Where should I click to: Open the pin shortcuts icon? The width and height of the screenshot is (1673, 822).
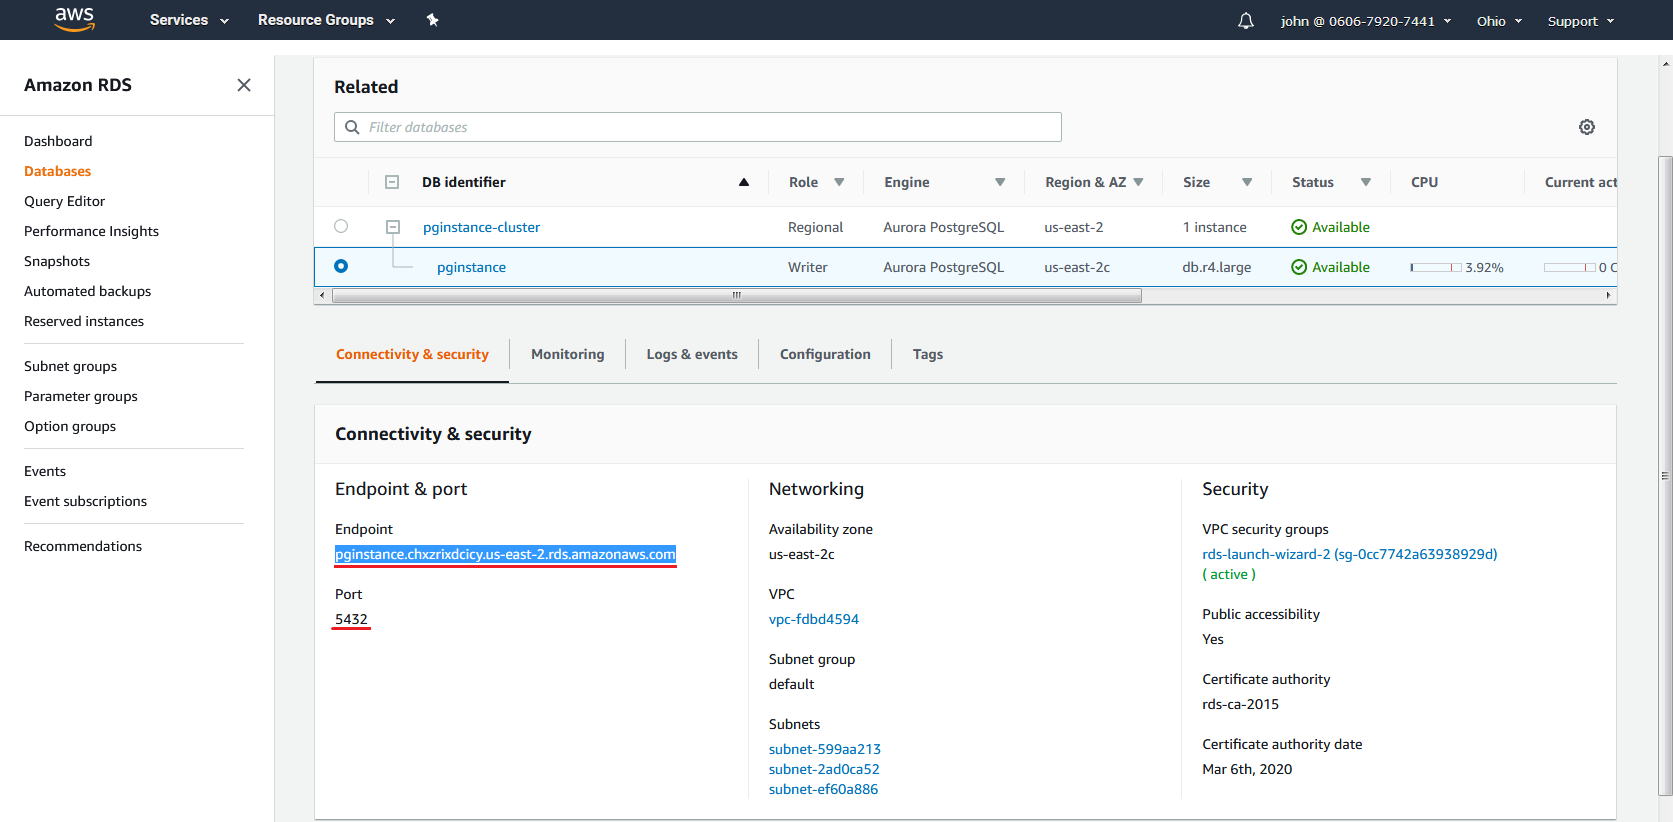(433, 20)
